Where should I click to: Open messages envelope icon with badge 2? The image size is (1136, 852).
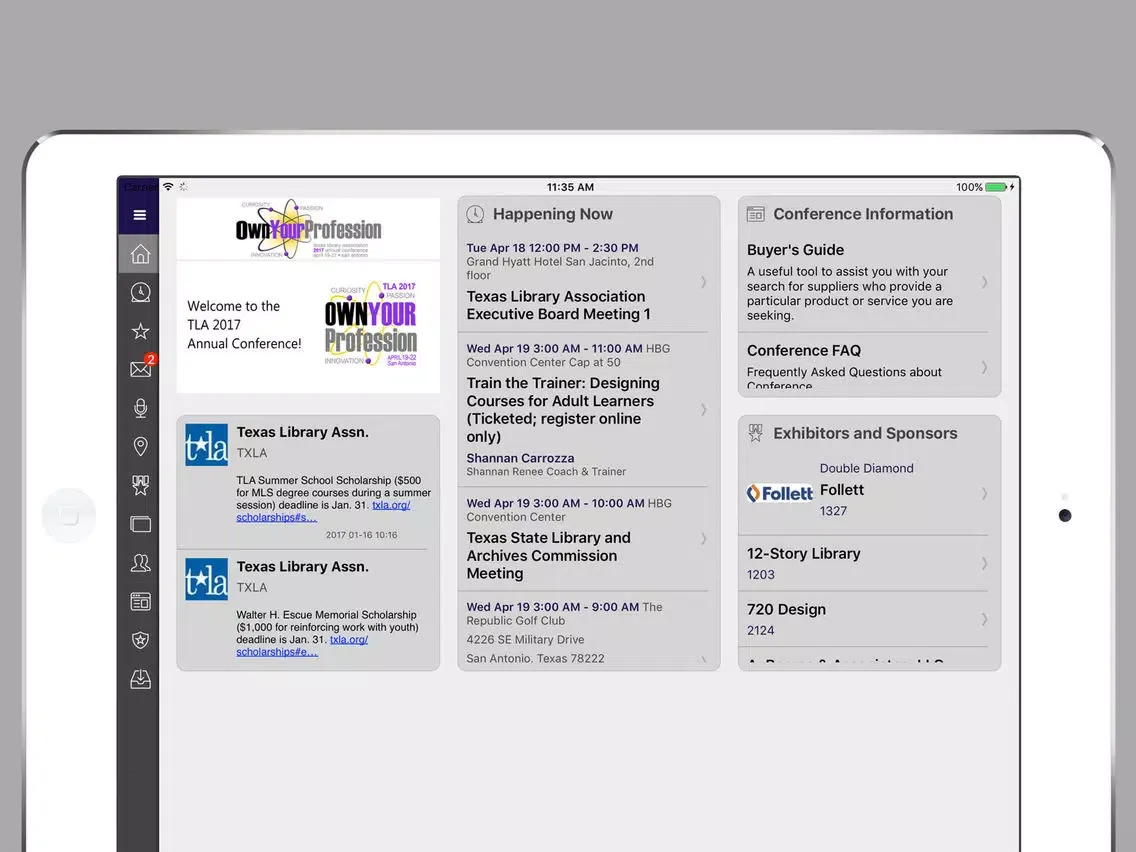point(141,369)
